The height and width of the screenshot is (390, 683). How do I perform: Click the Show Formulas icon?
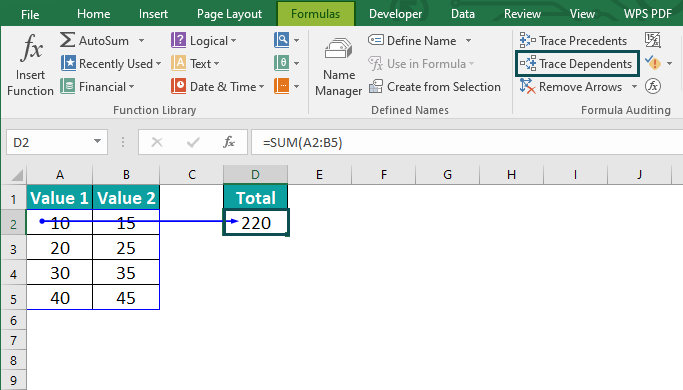coord(653,40)
